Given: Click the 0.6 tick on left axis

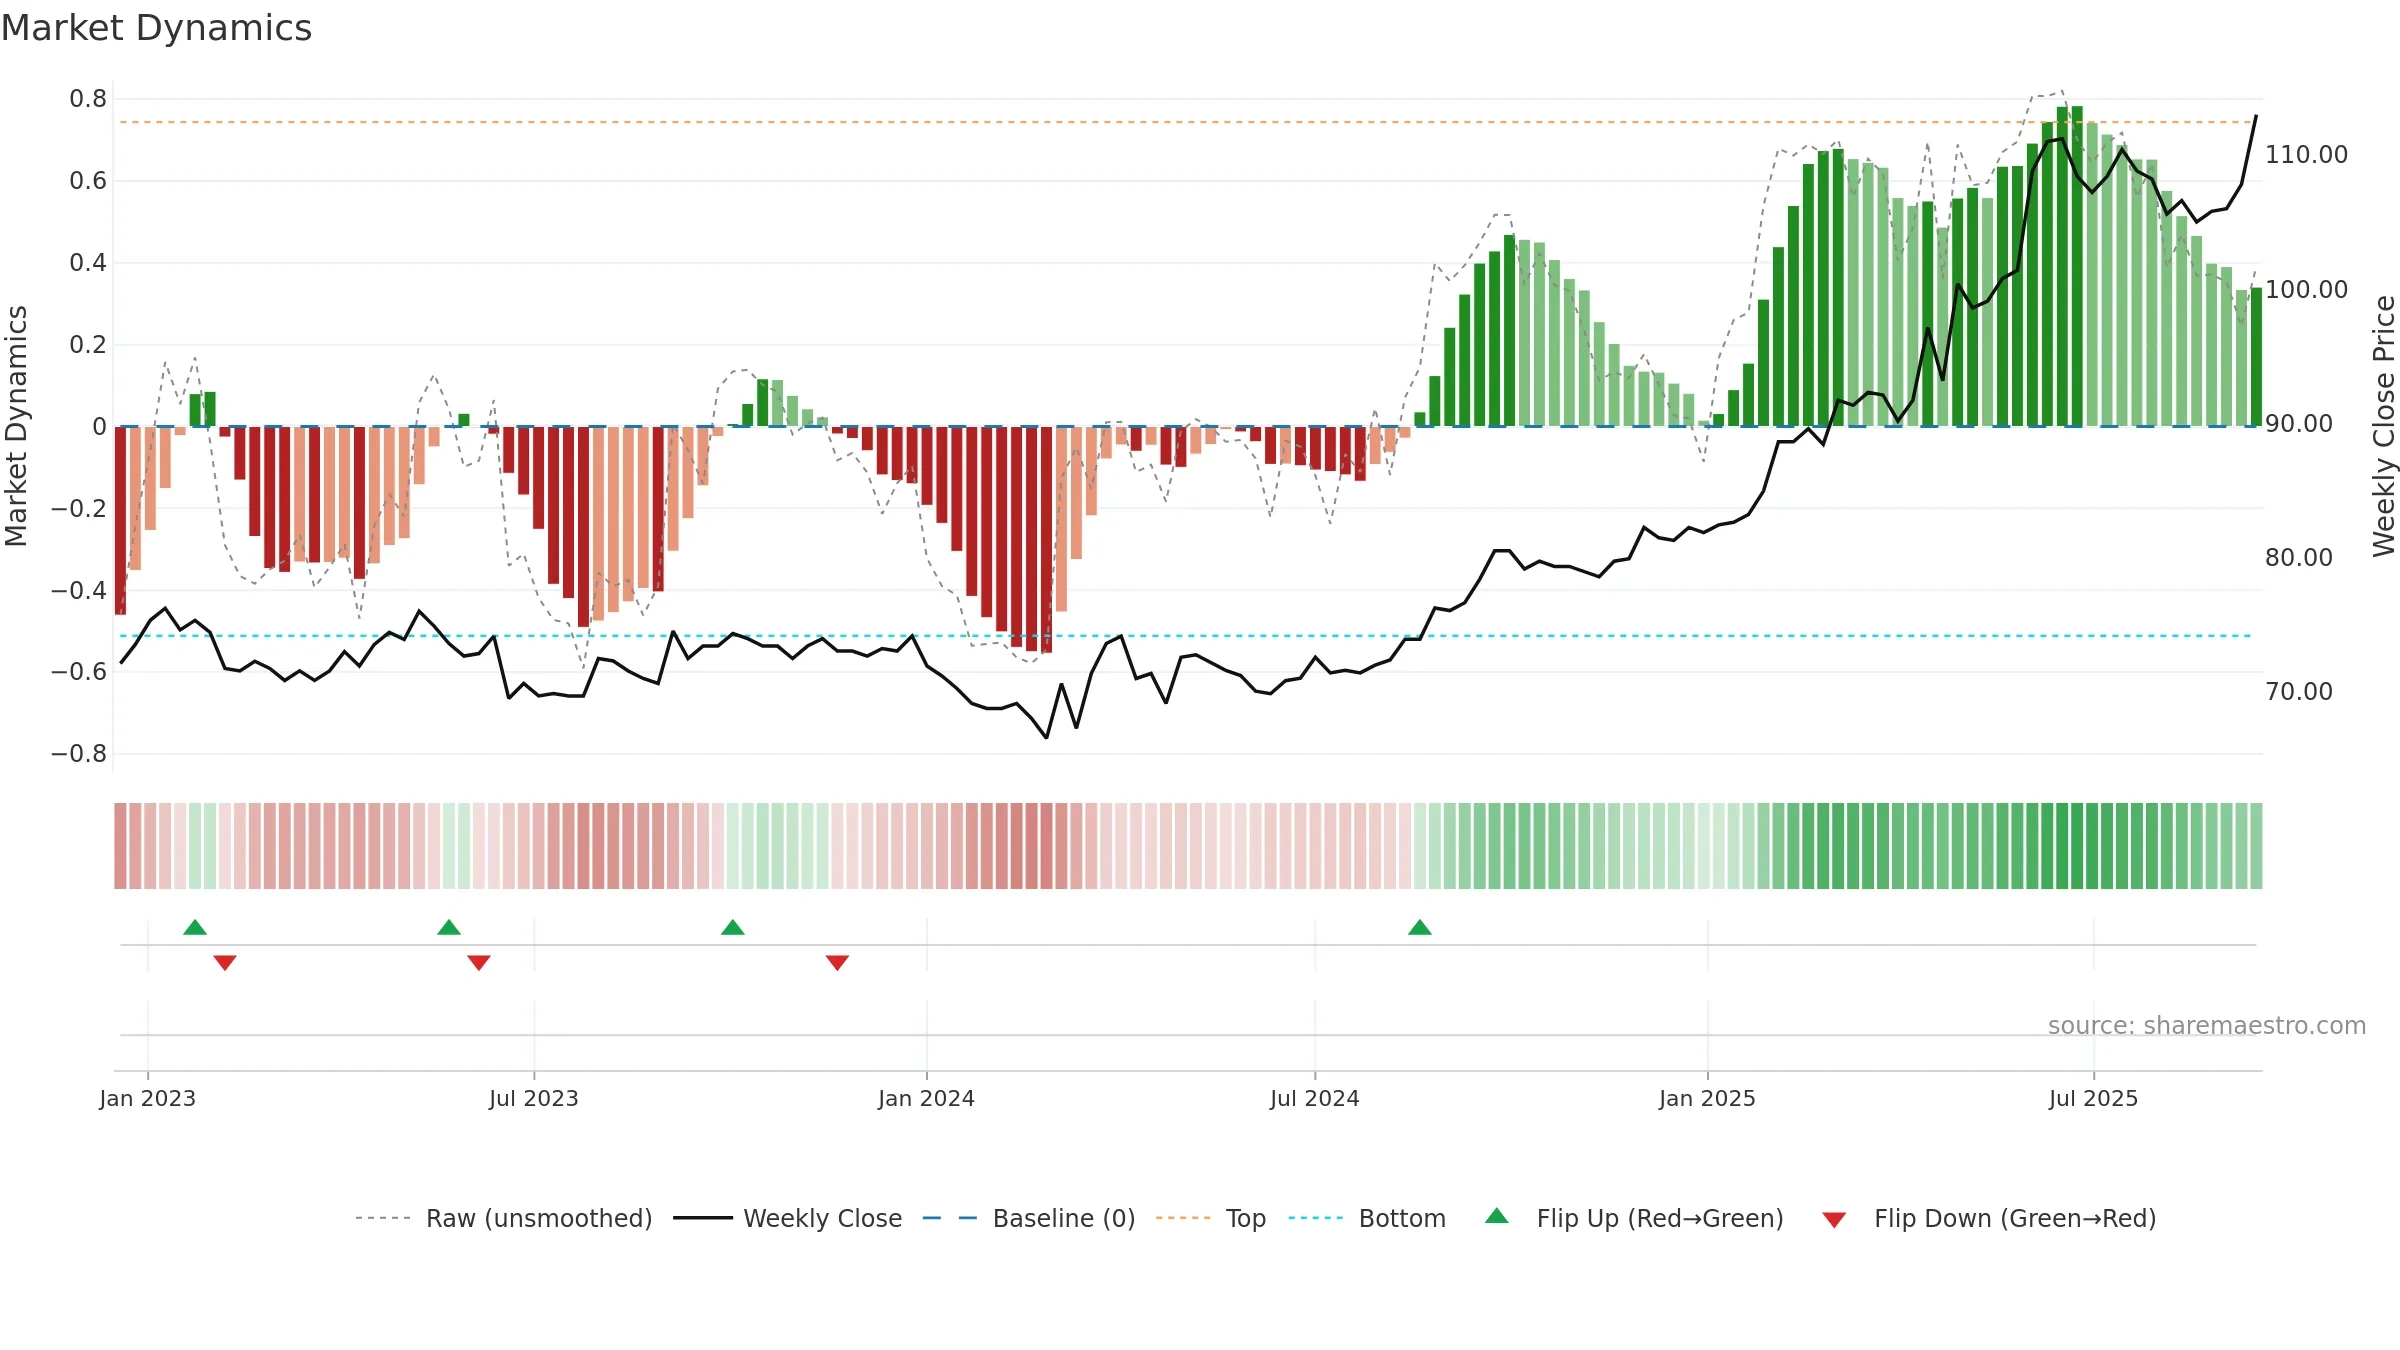Looking at the screenshot, I should click(x=88, y=181).
